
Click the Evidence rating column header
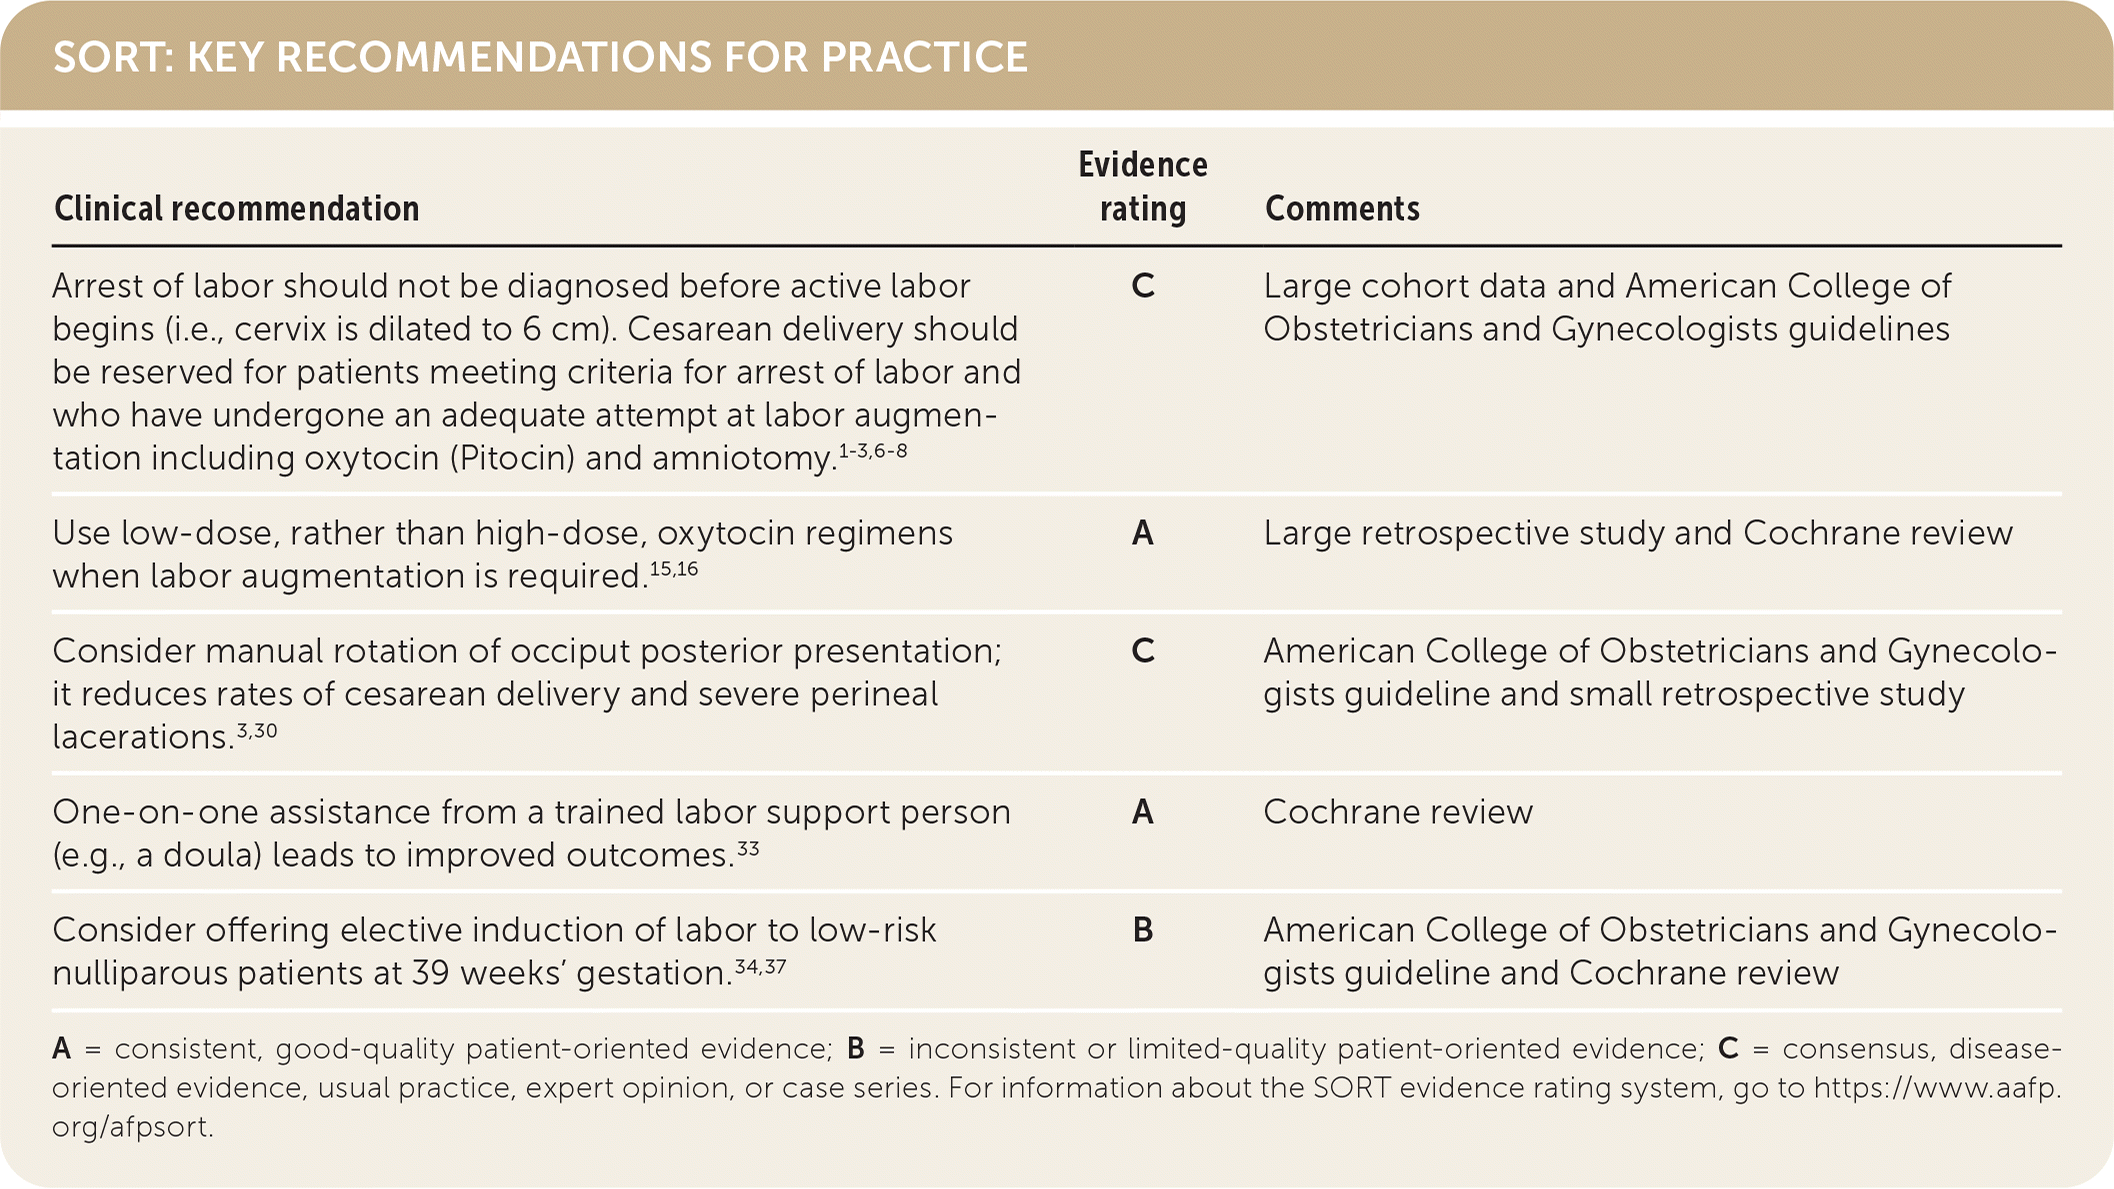coord(1142,187)
